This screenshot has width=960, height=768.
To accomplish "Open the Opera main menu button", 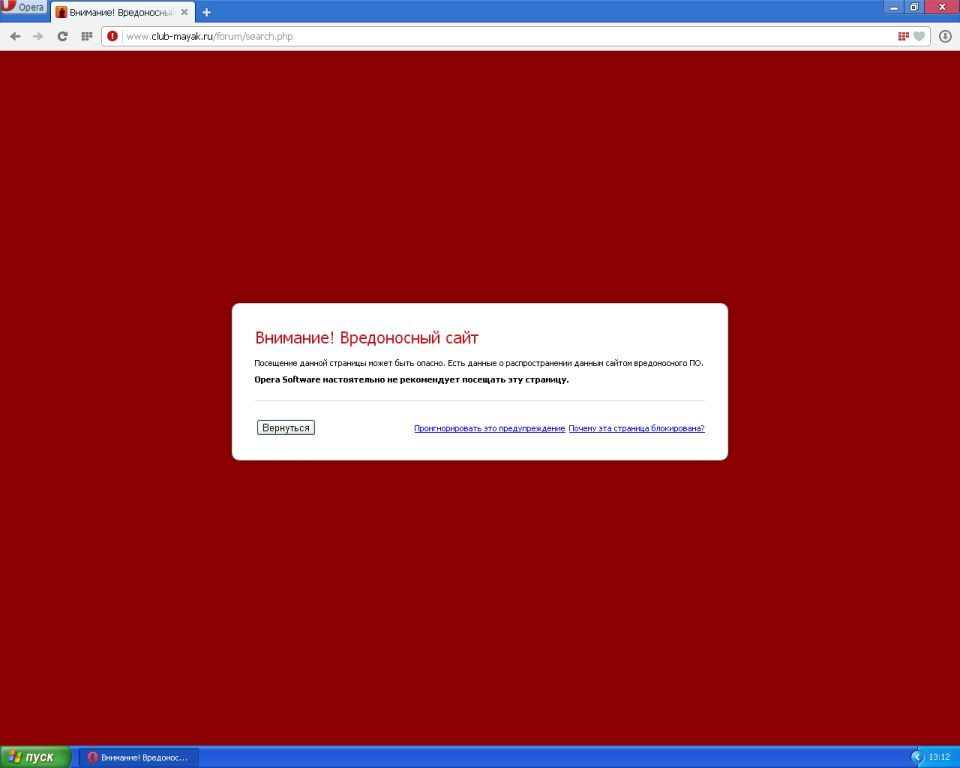I will point(24,7).
